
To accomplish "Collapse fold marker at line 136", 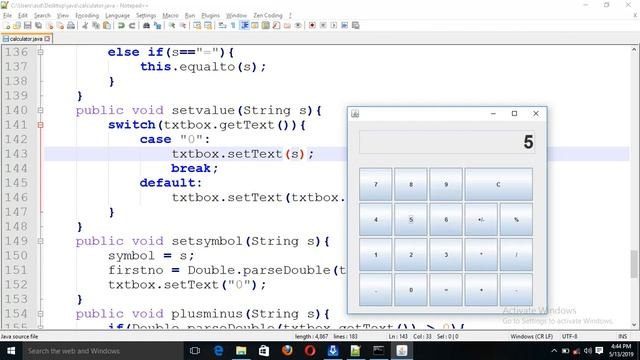I will pos(40,52).
